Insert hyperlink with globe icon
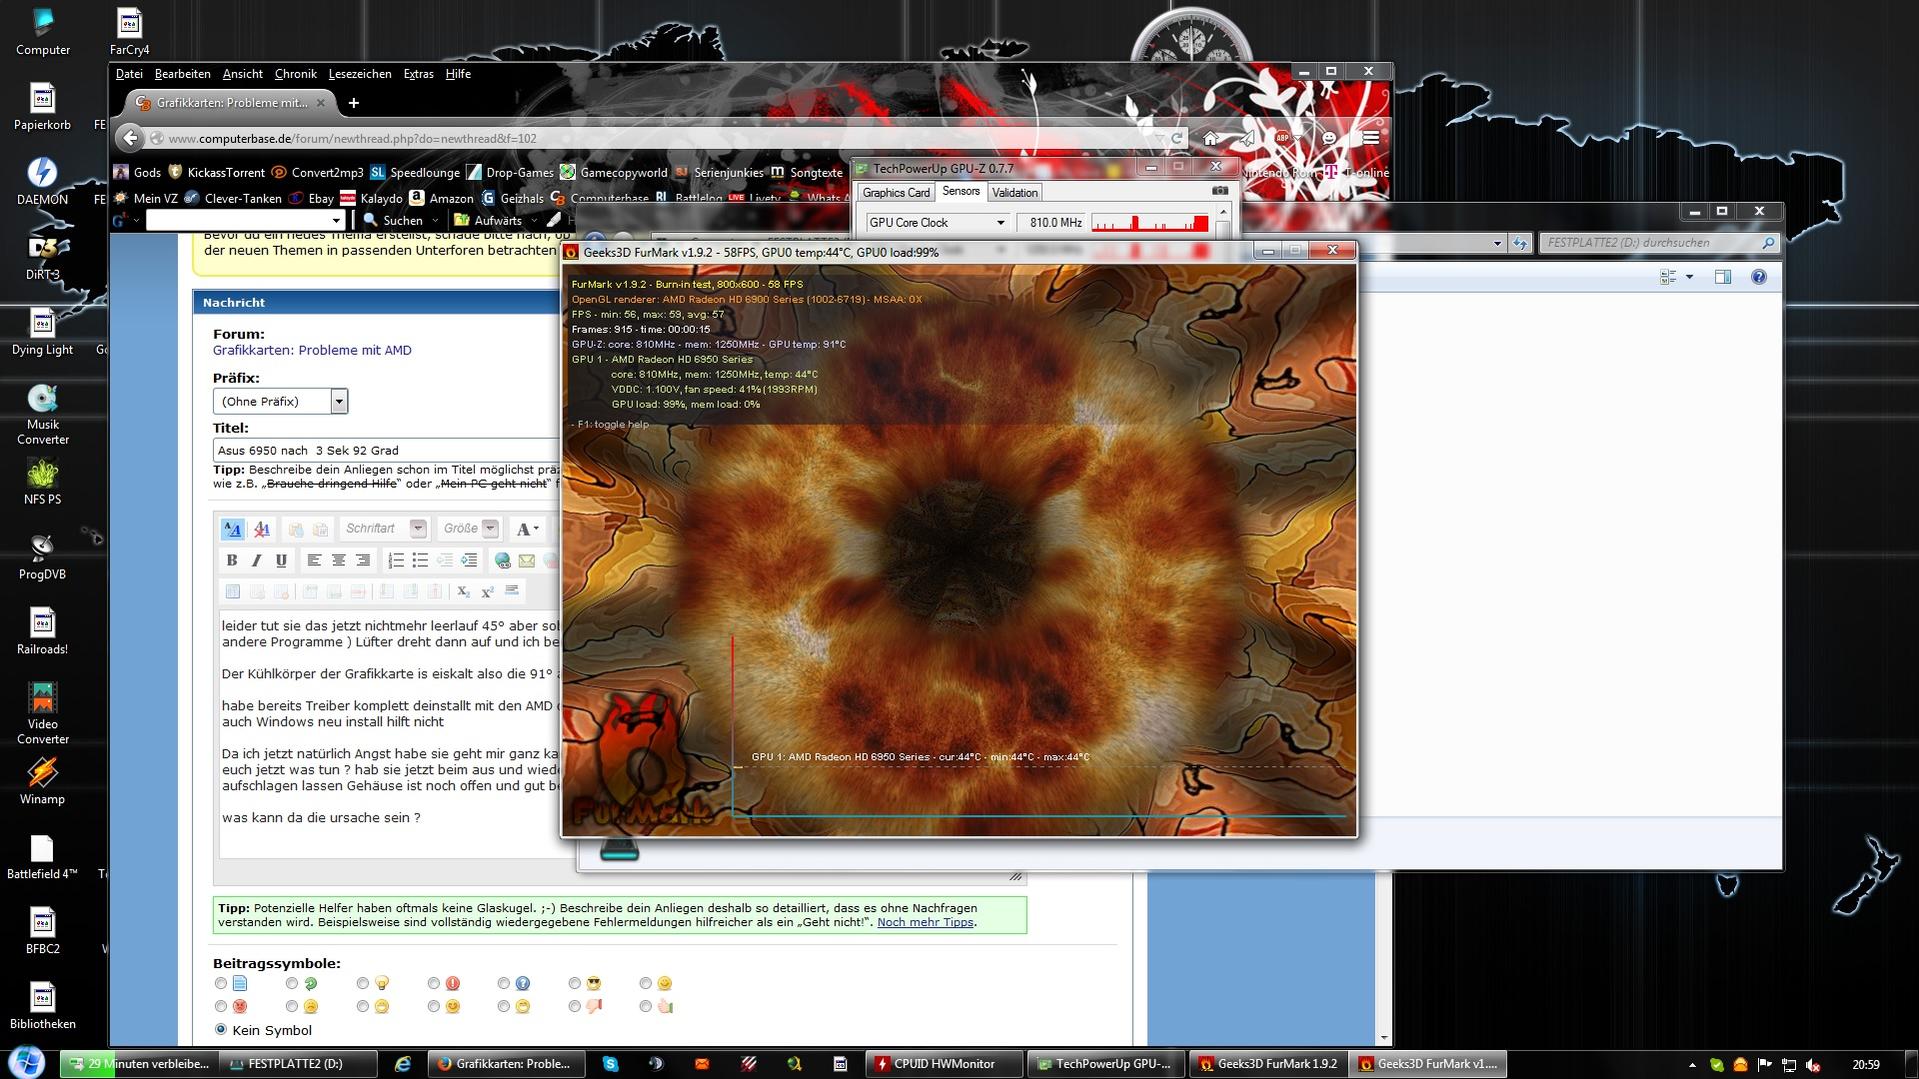 tap(502, 561)
